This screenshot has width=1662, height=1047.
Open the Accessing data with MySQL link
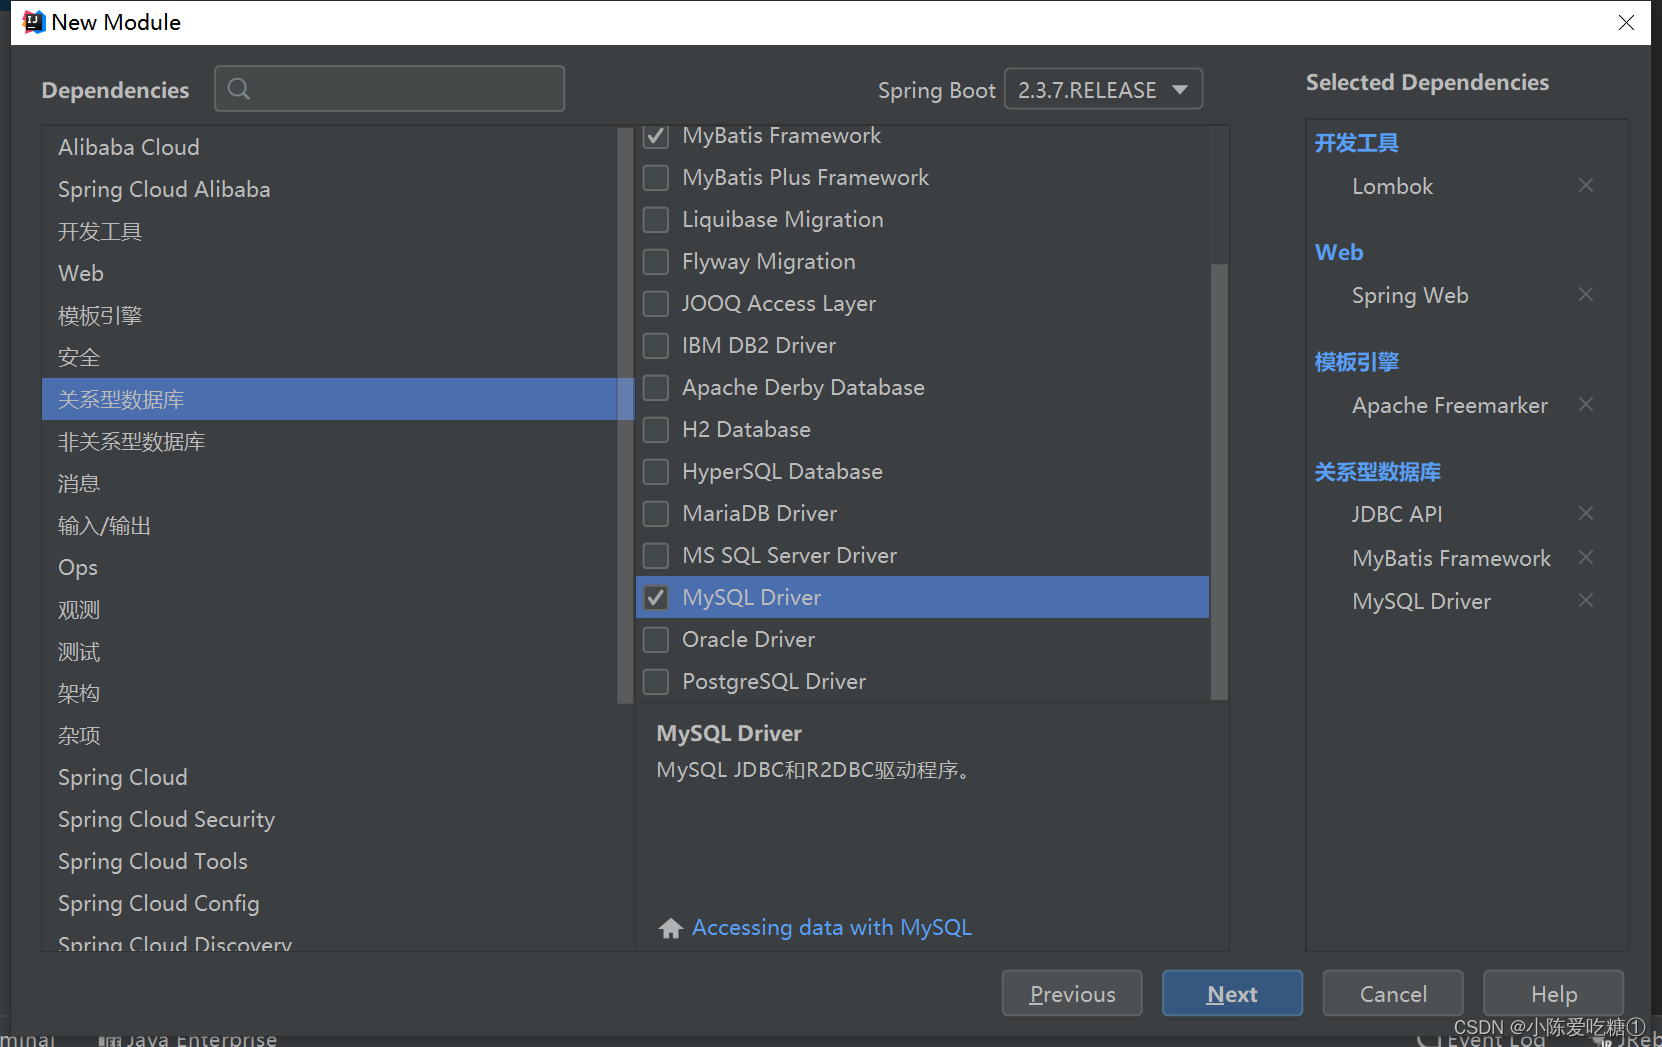(x=832, y=928)
